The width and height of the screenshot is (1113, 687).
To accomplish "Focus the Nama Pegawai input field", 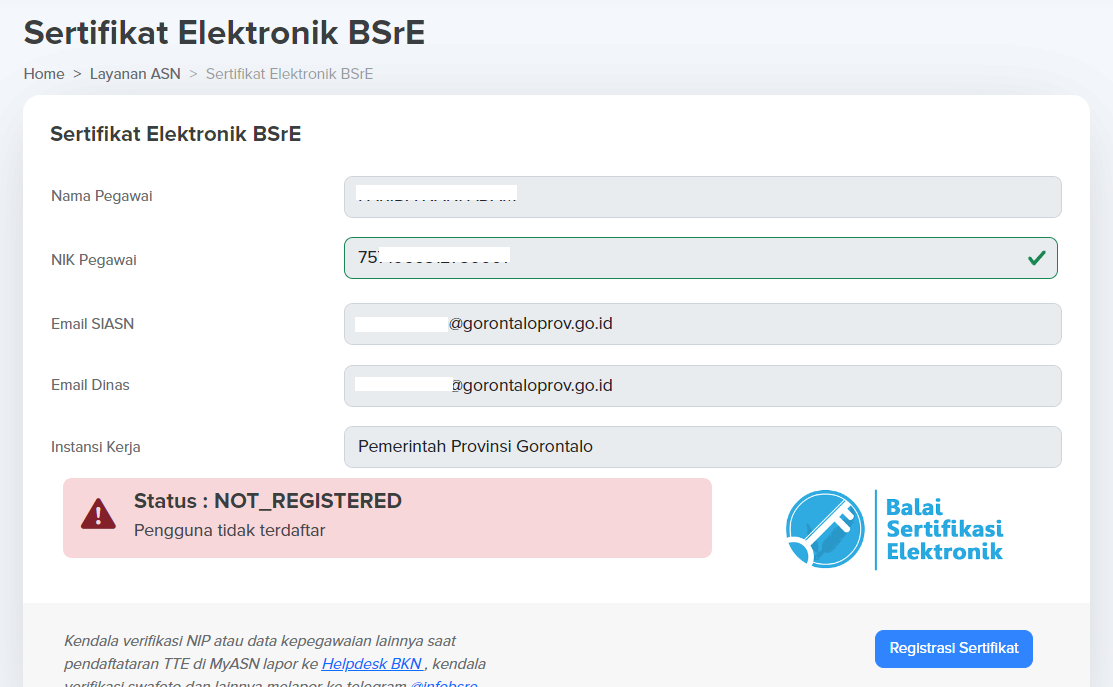I will (x=703, y=197).
